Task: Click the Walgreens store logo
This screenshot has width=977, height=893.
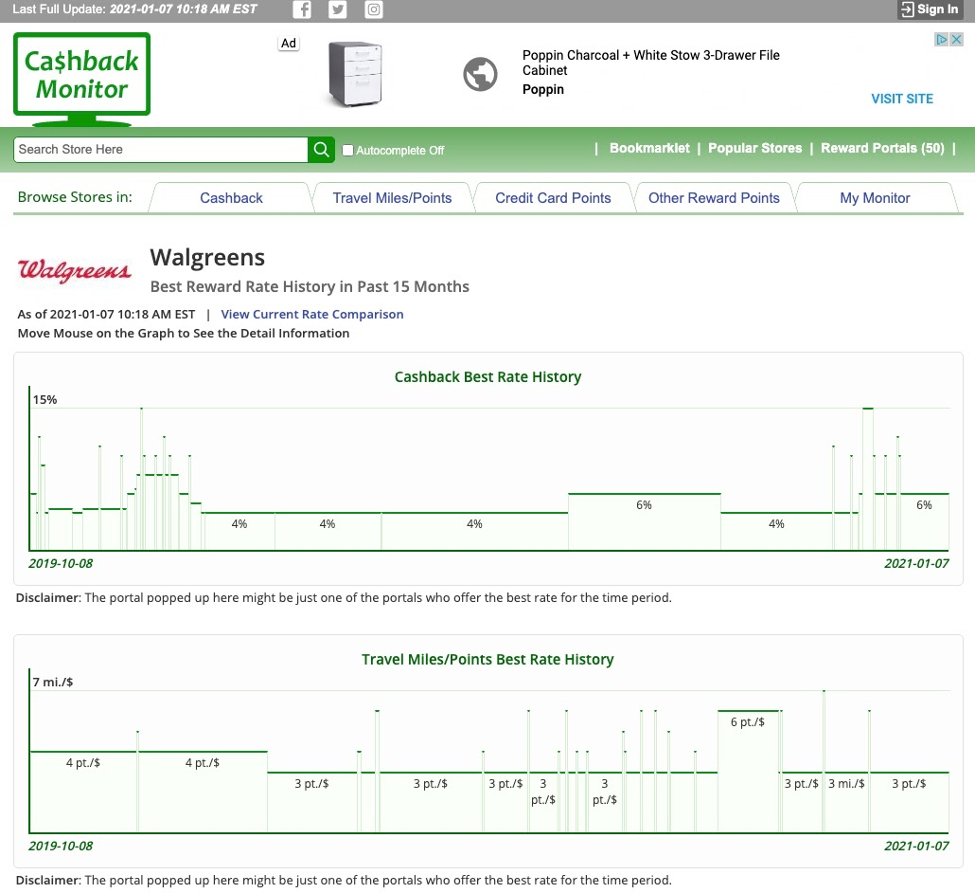Action: pyautogui.click(x=75, y=271)
